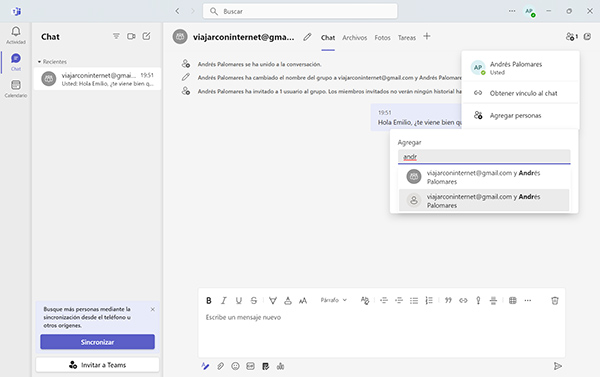Open the sticker picker
The image size is (600, 377).
pyautogui.click(x=266, y=366)
